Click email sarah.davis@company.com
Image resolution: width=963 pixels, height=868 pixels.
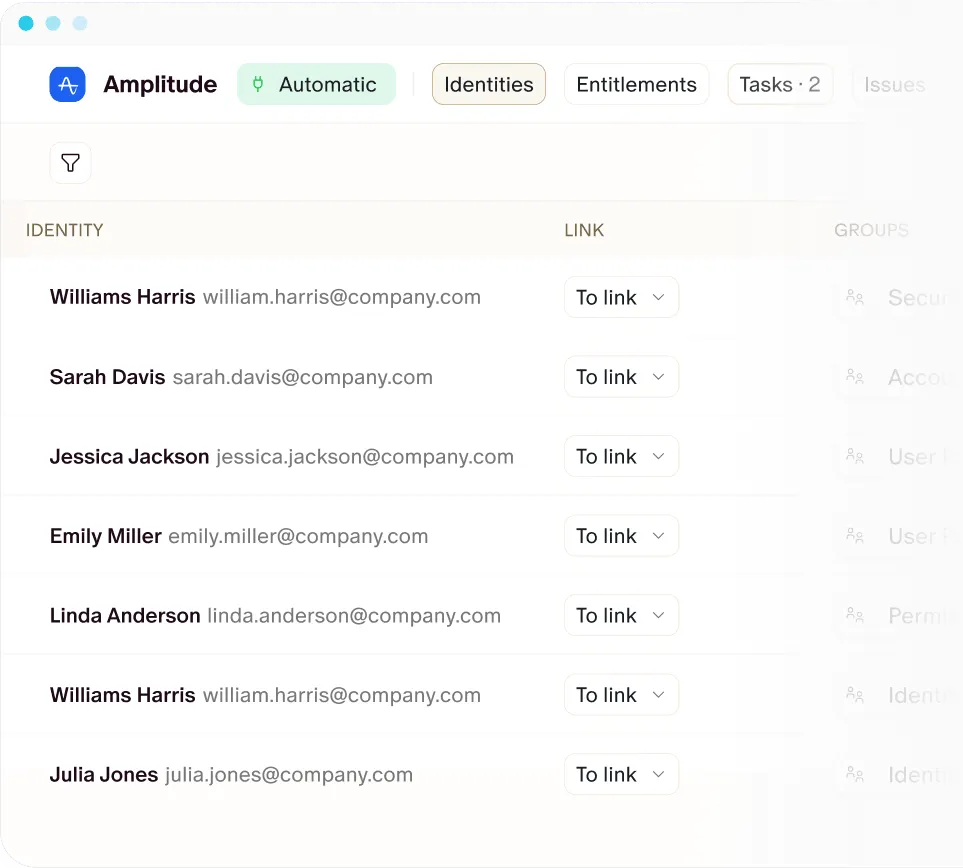pyautogui.click(x=303, y=377)
